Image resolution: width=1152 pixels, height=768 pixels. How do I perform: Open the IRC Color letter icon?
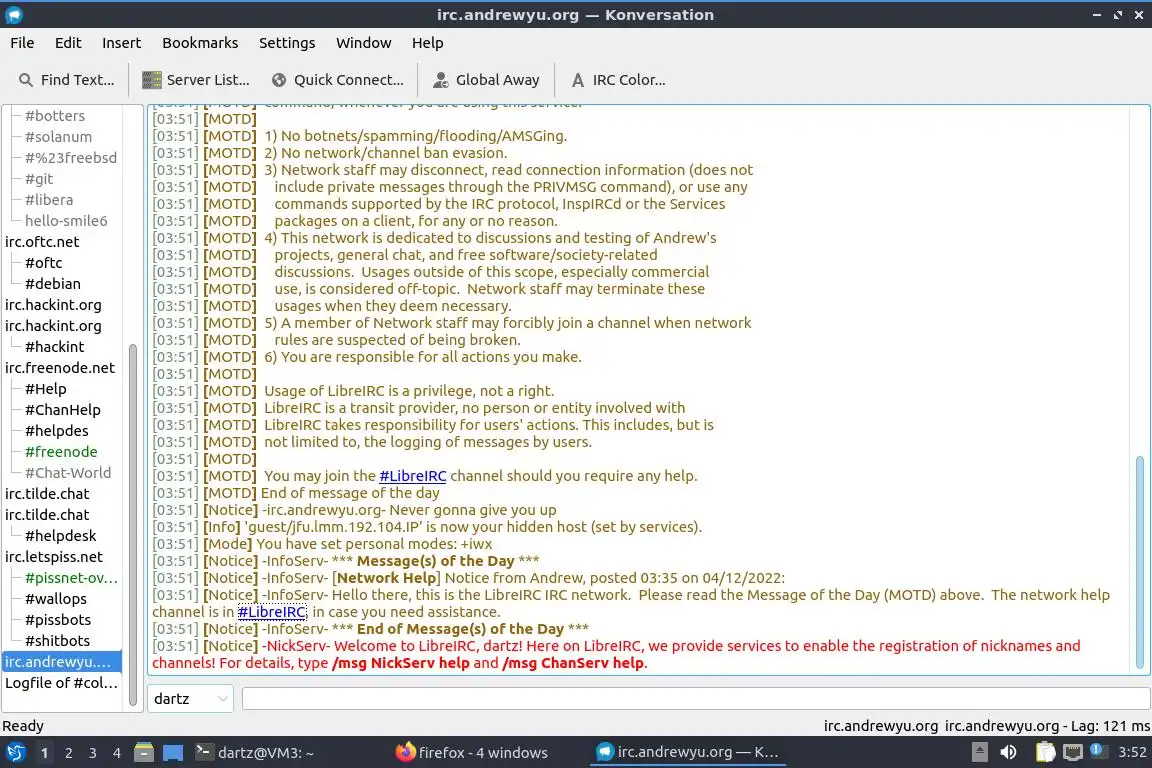point(578,80)
